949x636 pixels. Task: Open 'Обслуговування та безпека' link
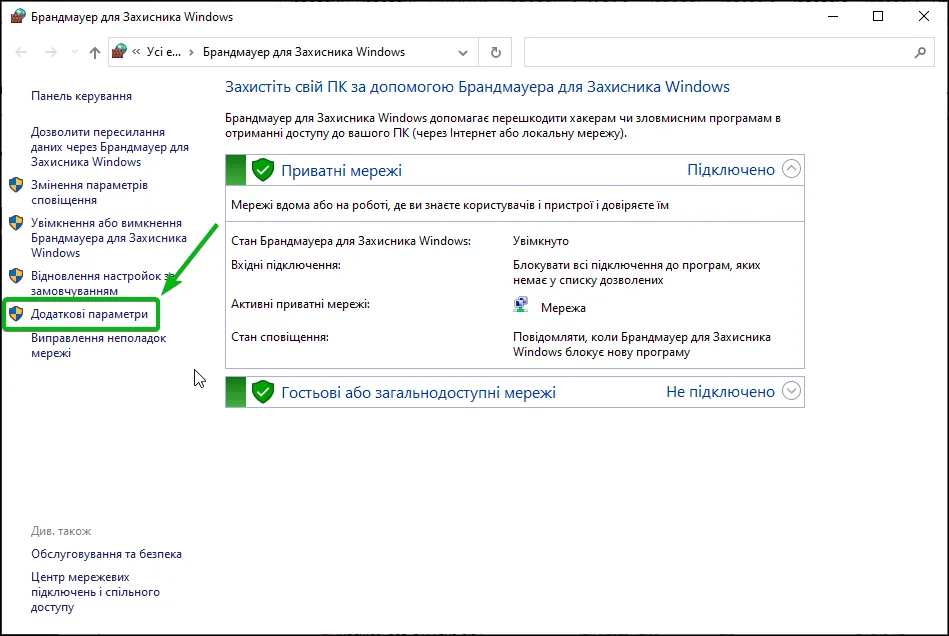point(107,554)
